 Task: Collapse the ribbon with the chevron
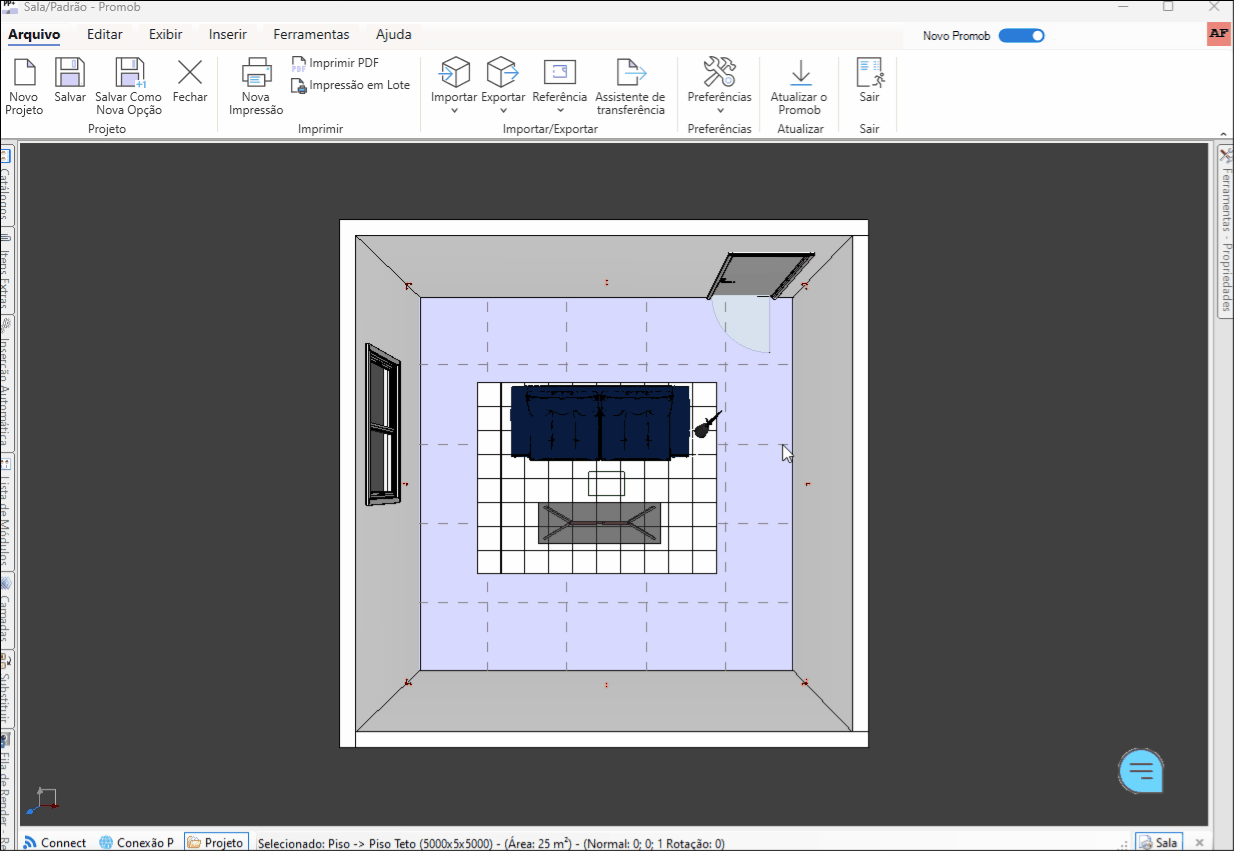point(1222,132)
